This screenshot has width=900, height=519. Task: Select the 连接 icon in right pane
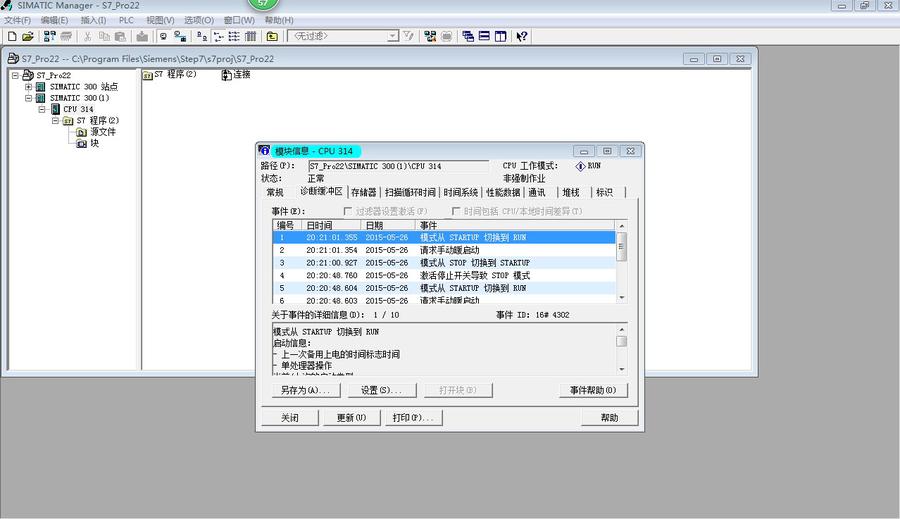[236, 75]
